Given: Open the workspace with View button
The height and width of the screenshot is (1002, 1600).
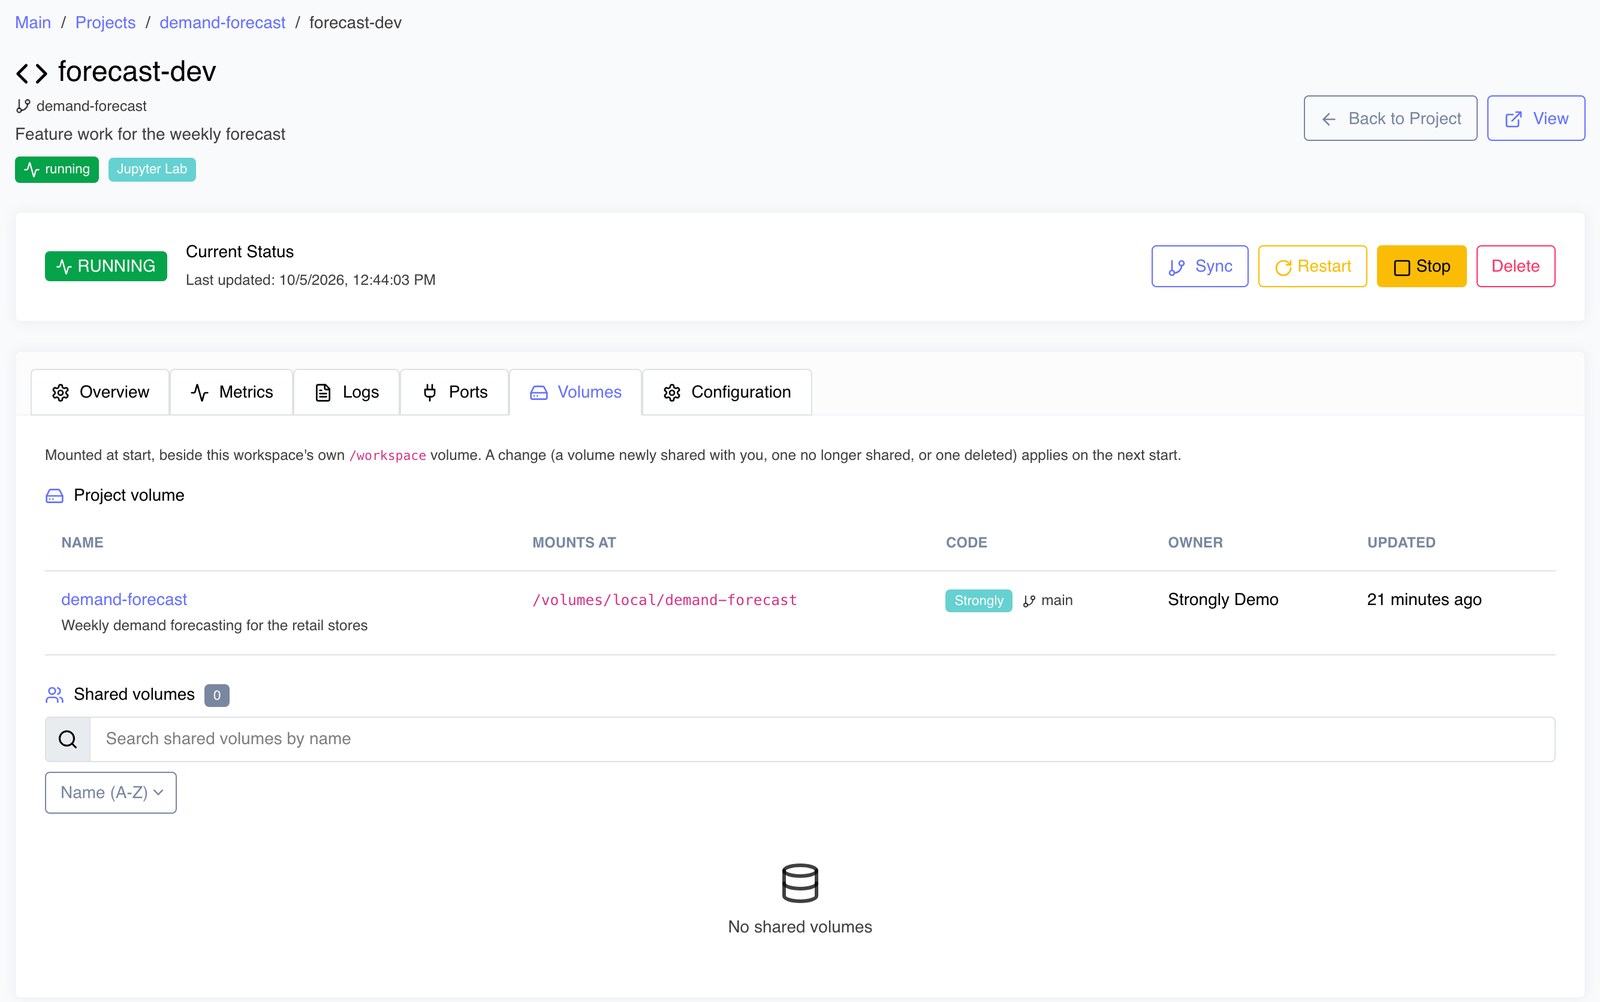Looking at the screenshot, I should (1536, 118).
